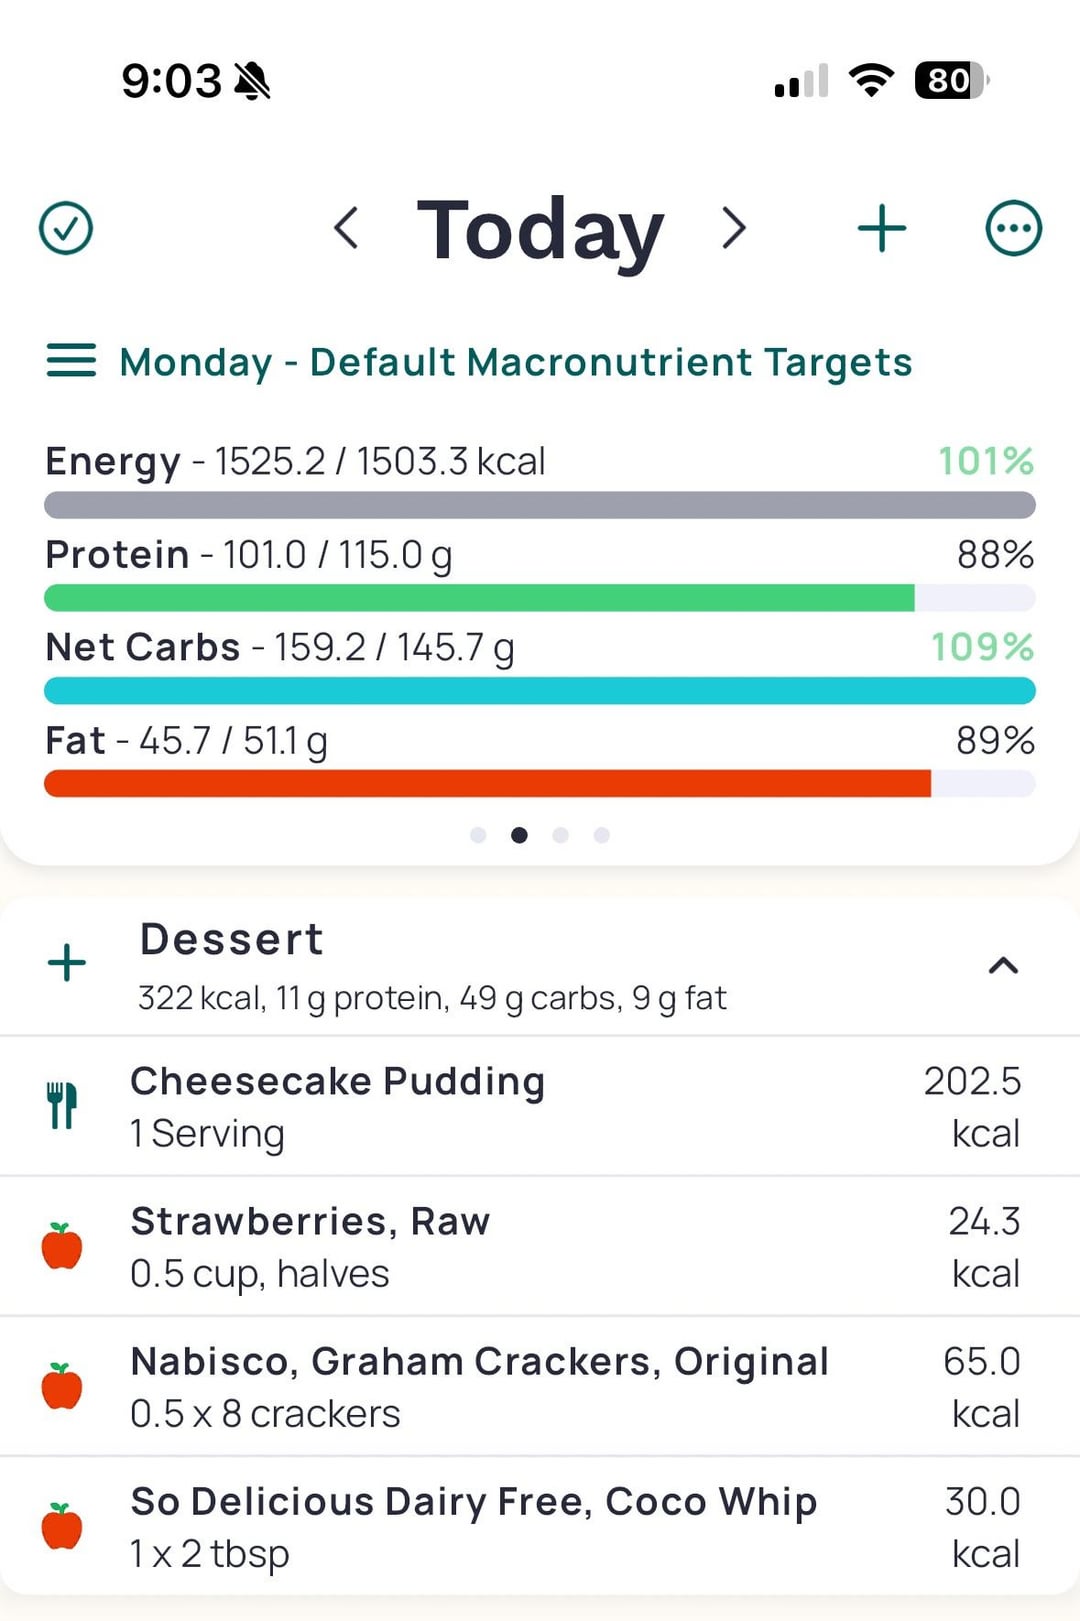Image resolution: width=1080 pixels, height=1621 pixels.
Task: Tap the apple icon next to Strawberries
Action: click(62, 1246)
